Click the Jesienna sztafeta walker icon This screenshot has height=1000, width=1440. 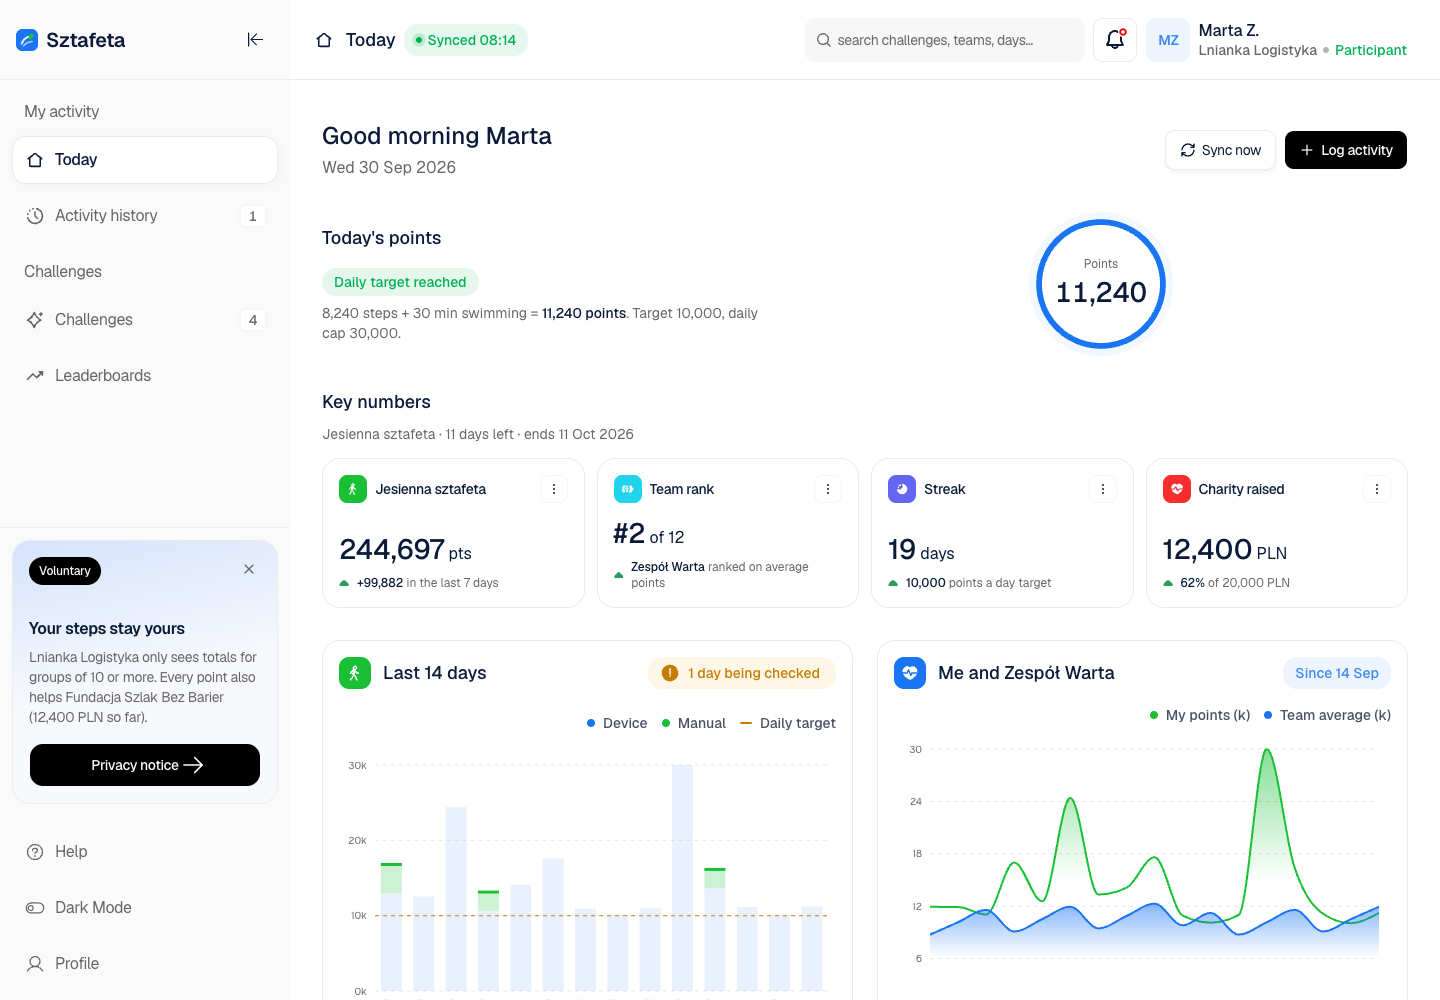pos(353,489)
